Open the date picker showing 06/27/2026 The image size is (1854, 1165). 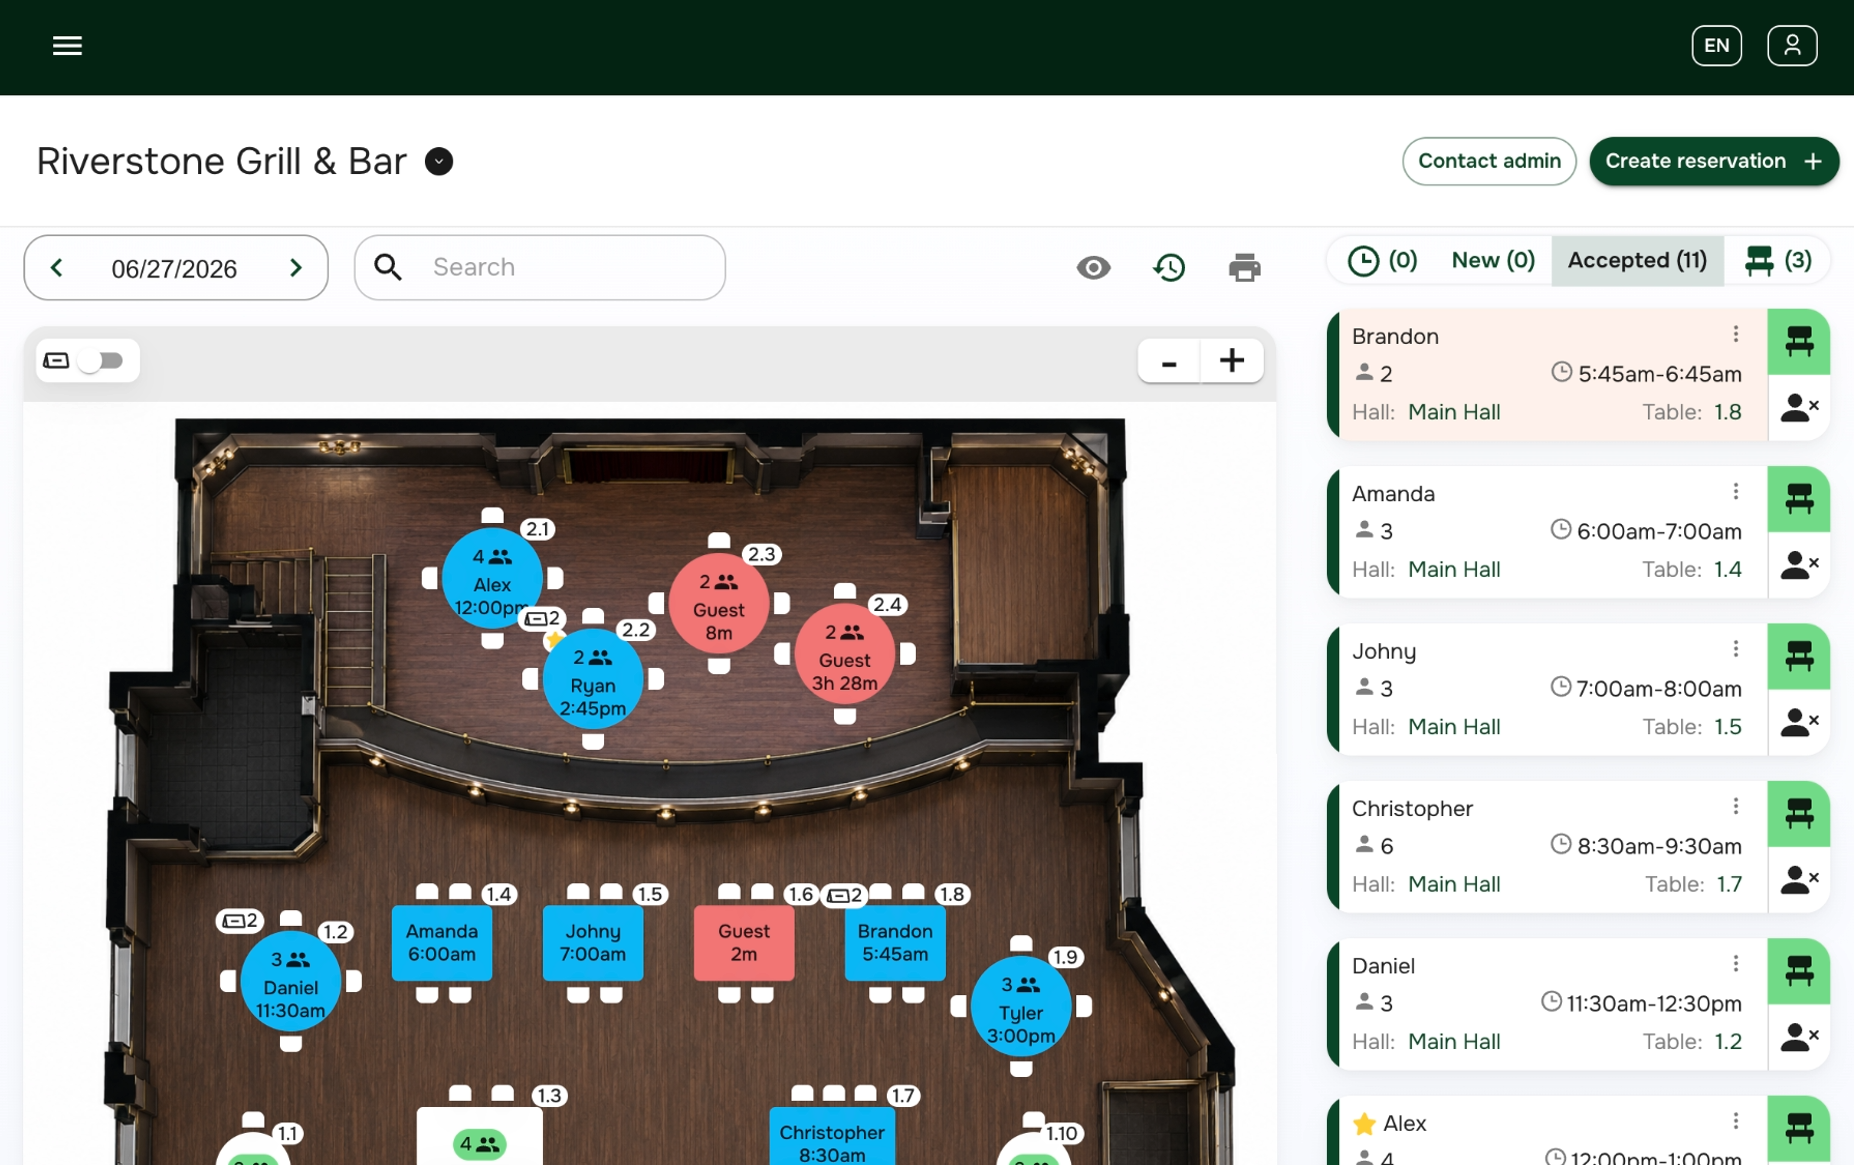[174, 269]
